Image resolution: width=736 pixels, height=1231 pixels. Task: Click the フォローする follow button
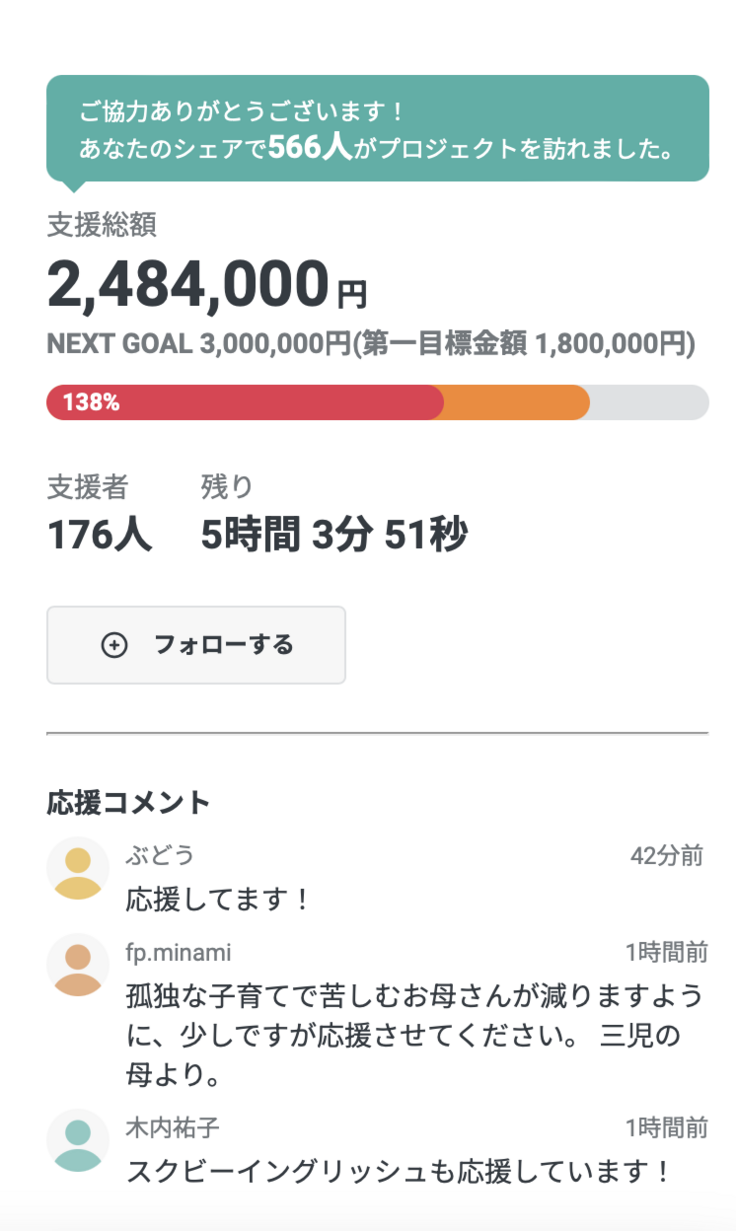(196, 645)
